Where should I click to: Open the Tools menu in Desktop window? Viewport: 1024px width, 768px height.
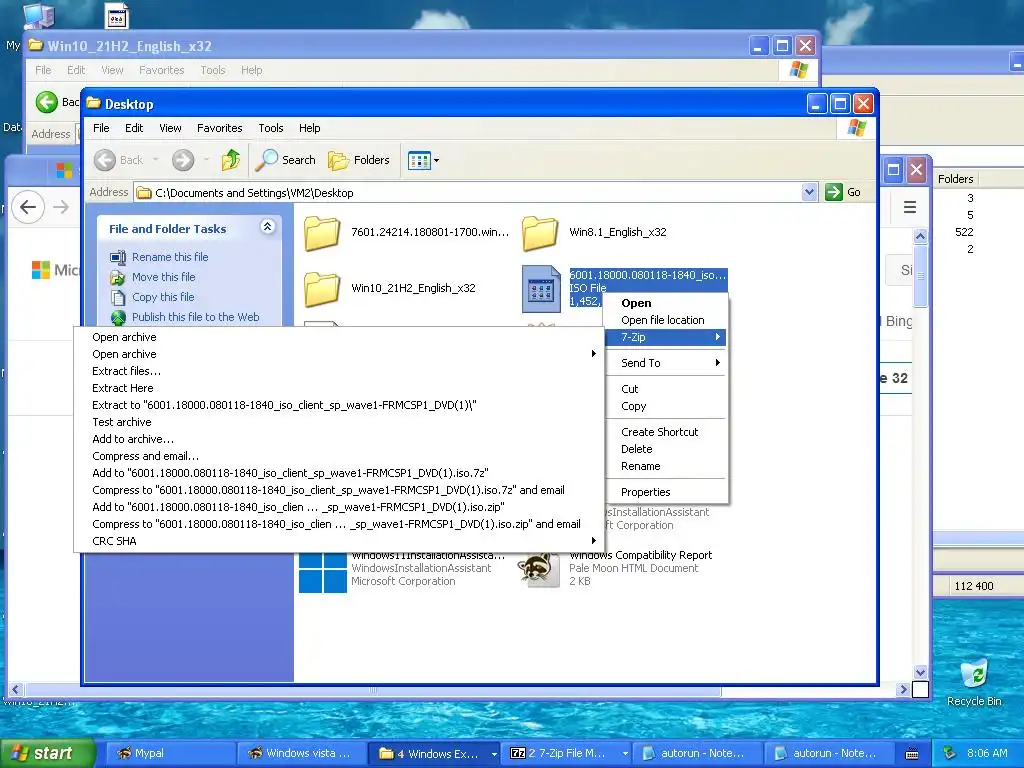tap(270, 128)
